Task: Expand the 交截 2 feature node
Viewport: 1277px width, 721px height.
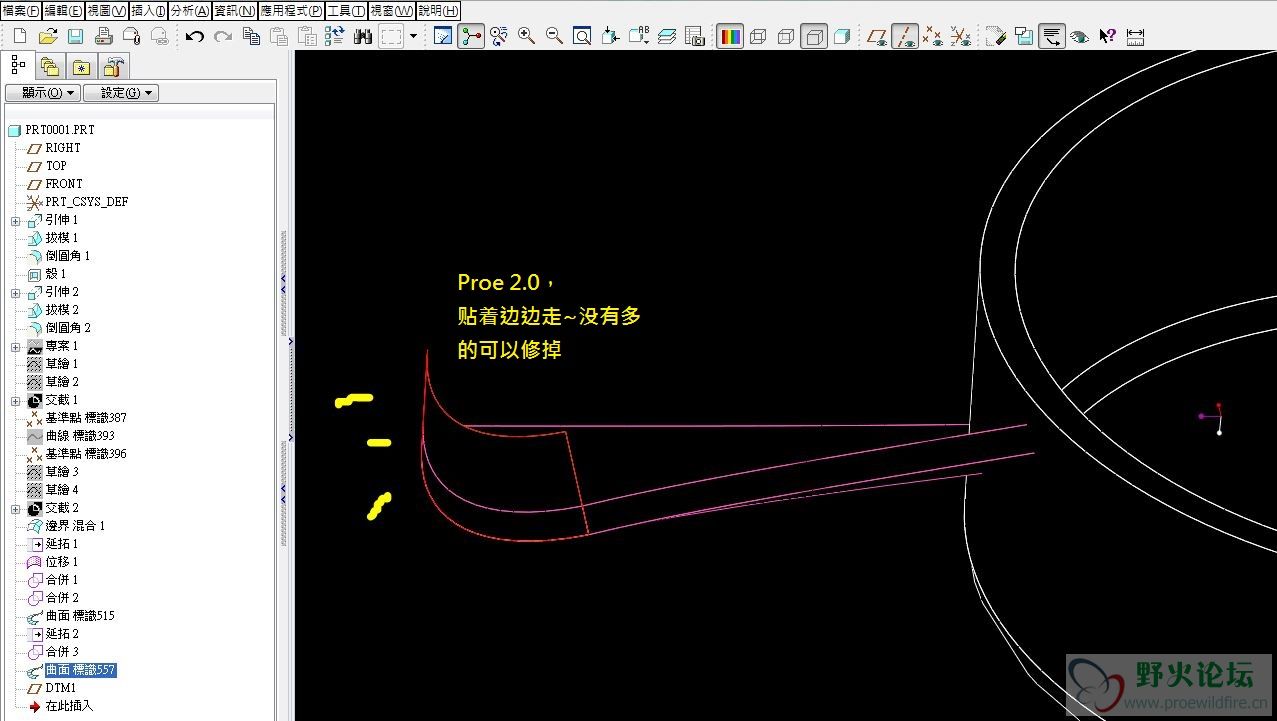Action: click(x=15, y=508)
